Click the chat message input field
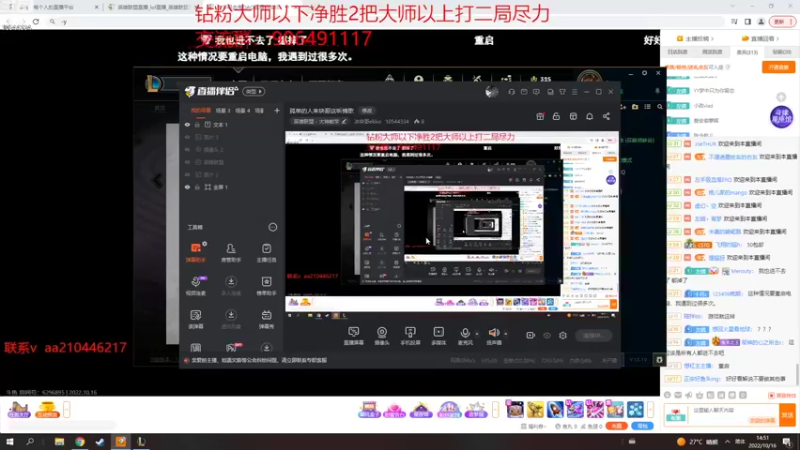This screenshot has height=450, width=800. 721,415
